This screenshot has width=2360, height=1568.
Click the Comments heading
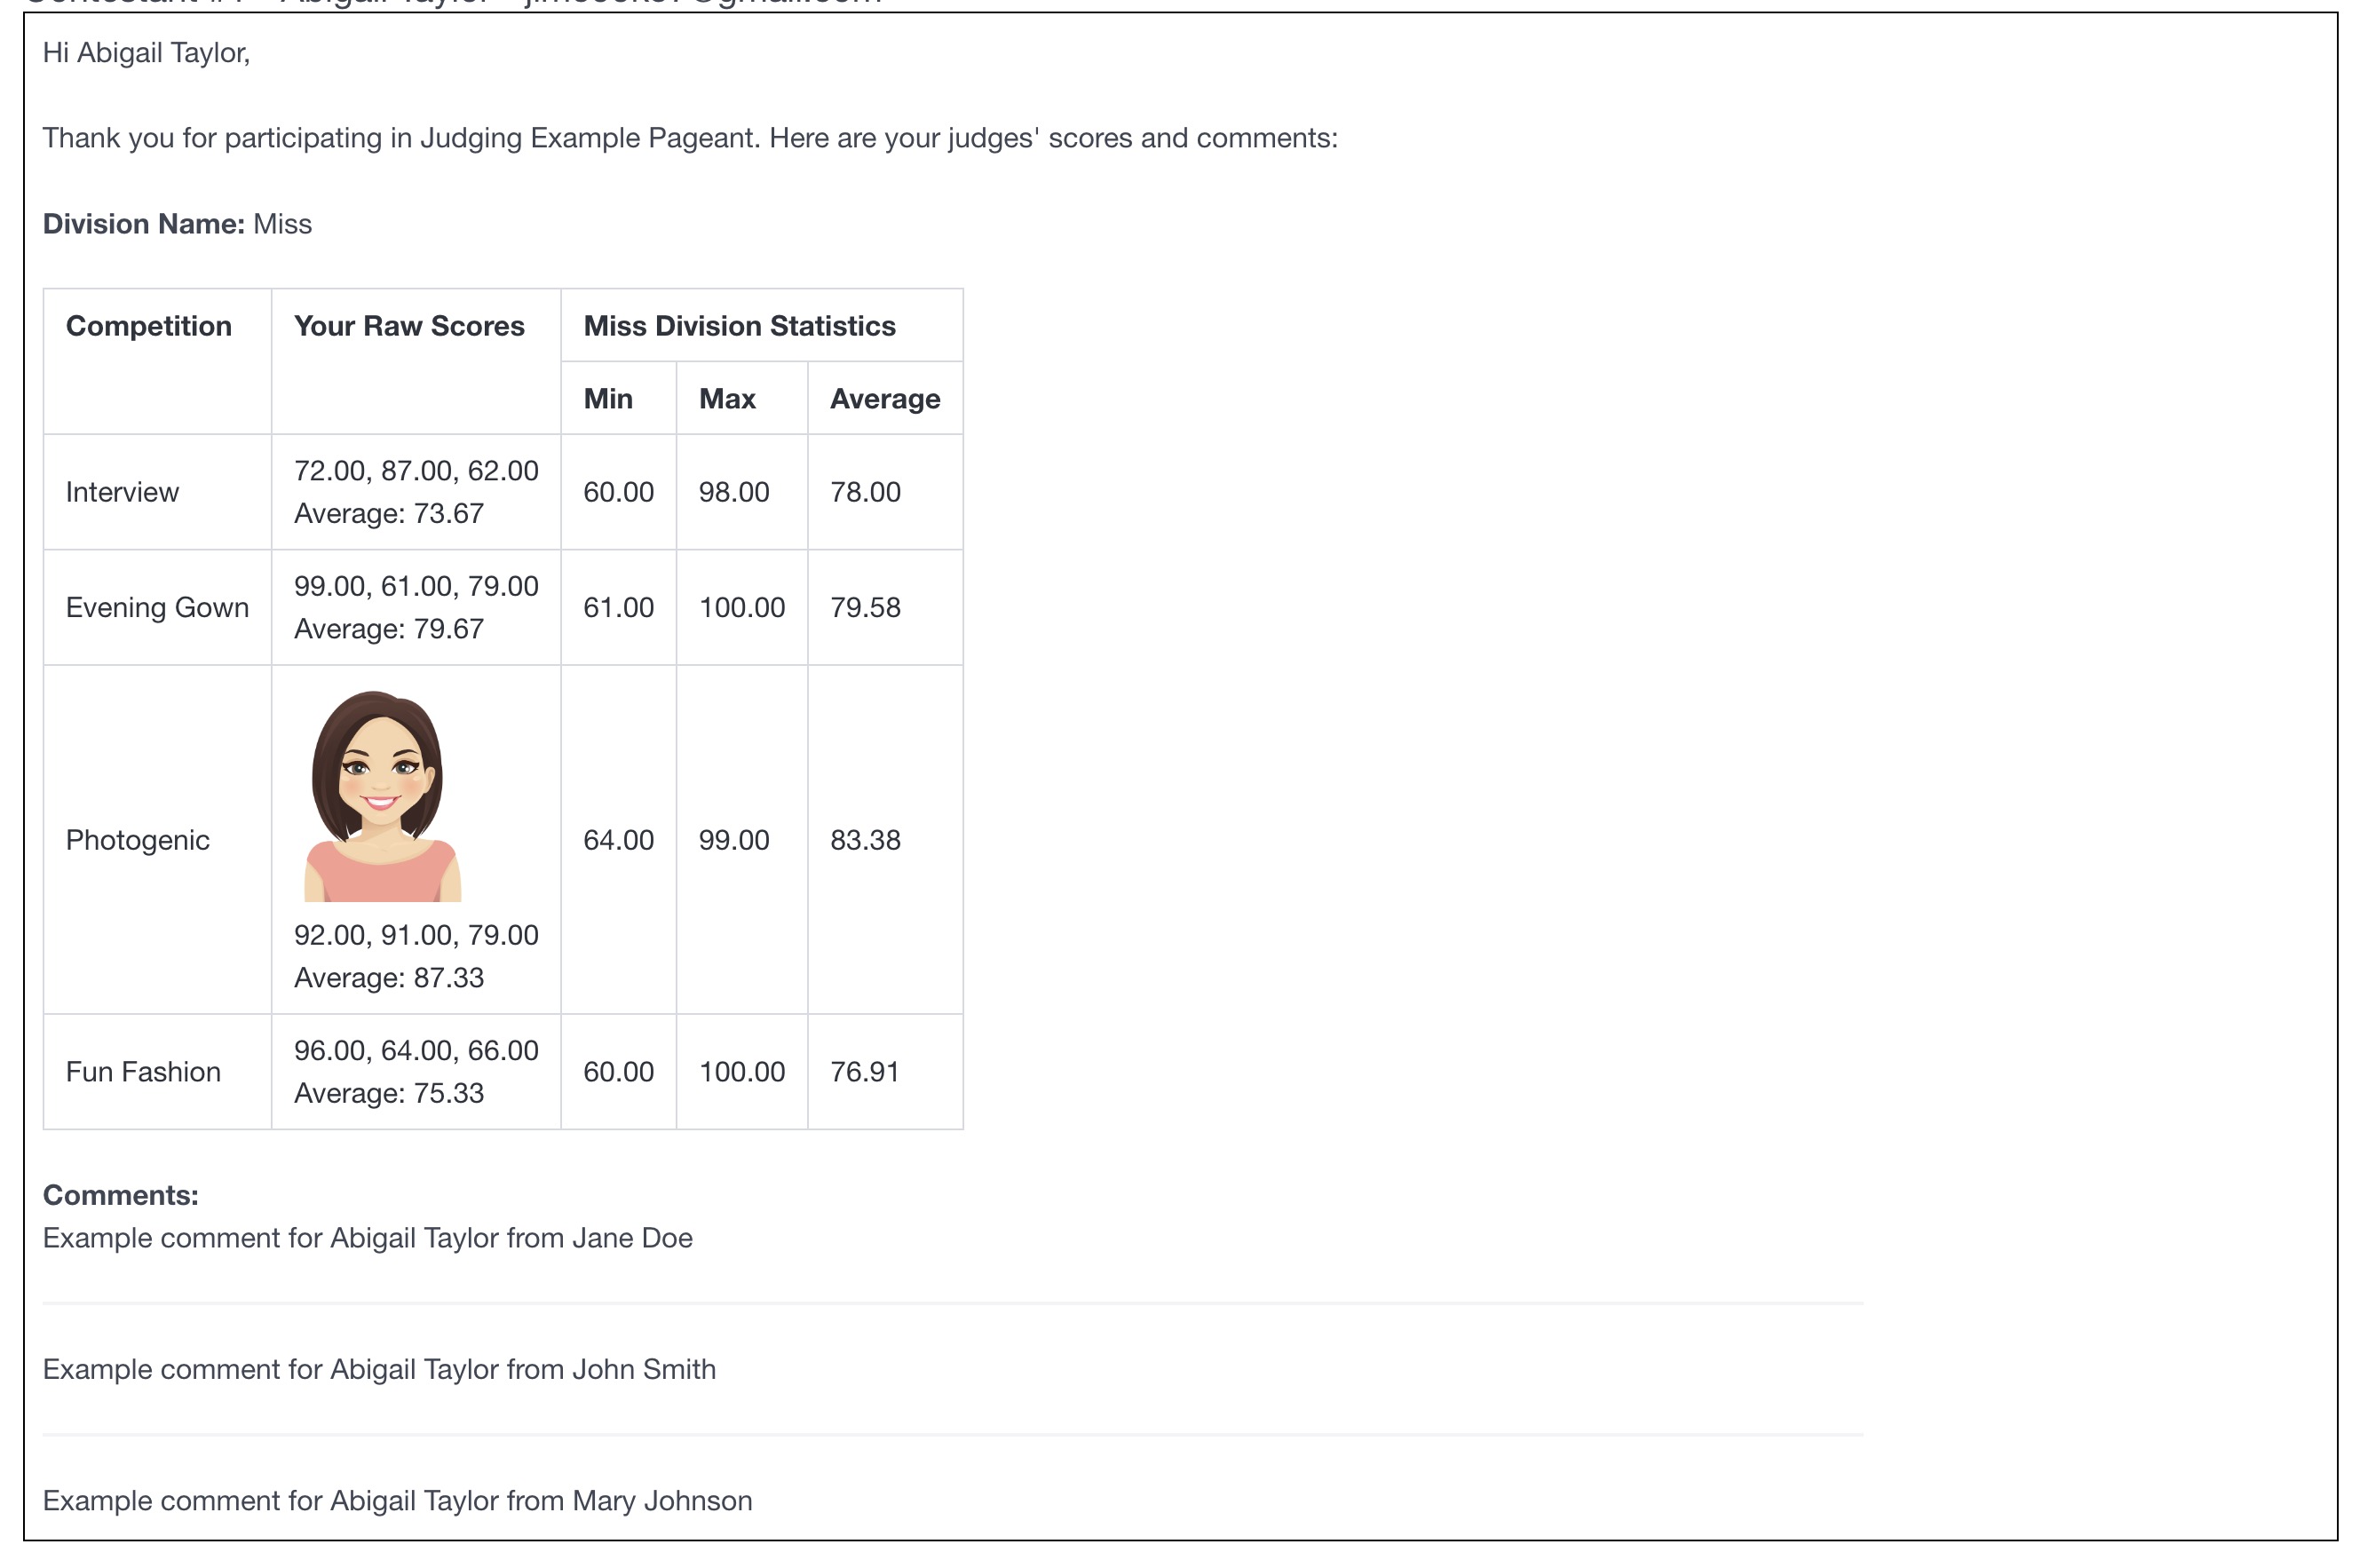pyautogui.click(x=120, y=1195)
